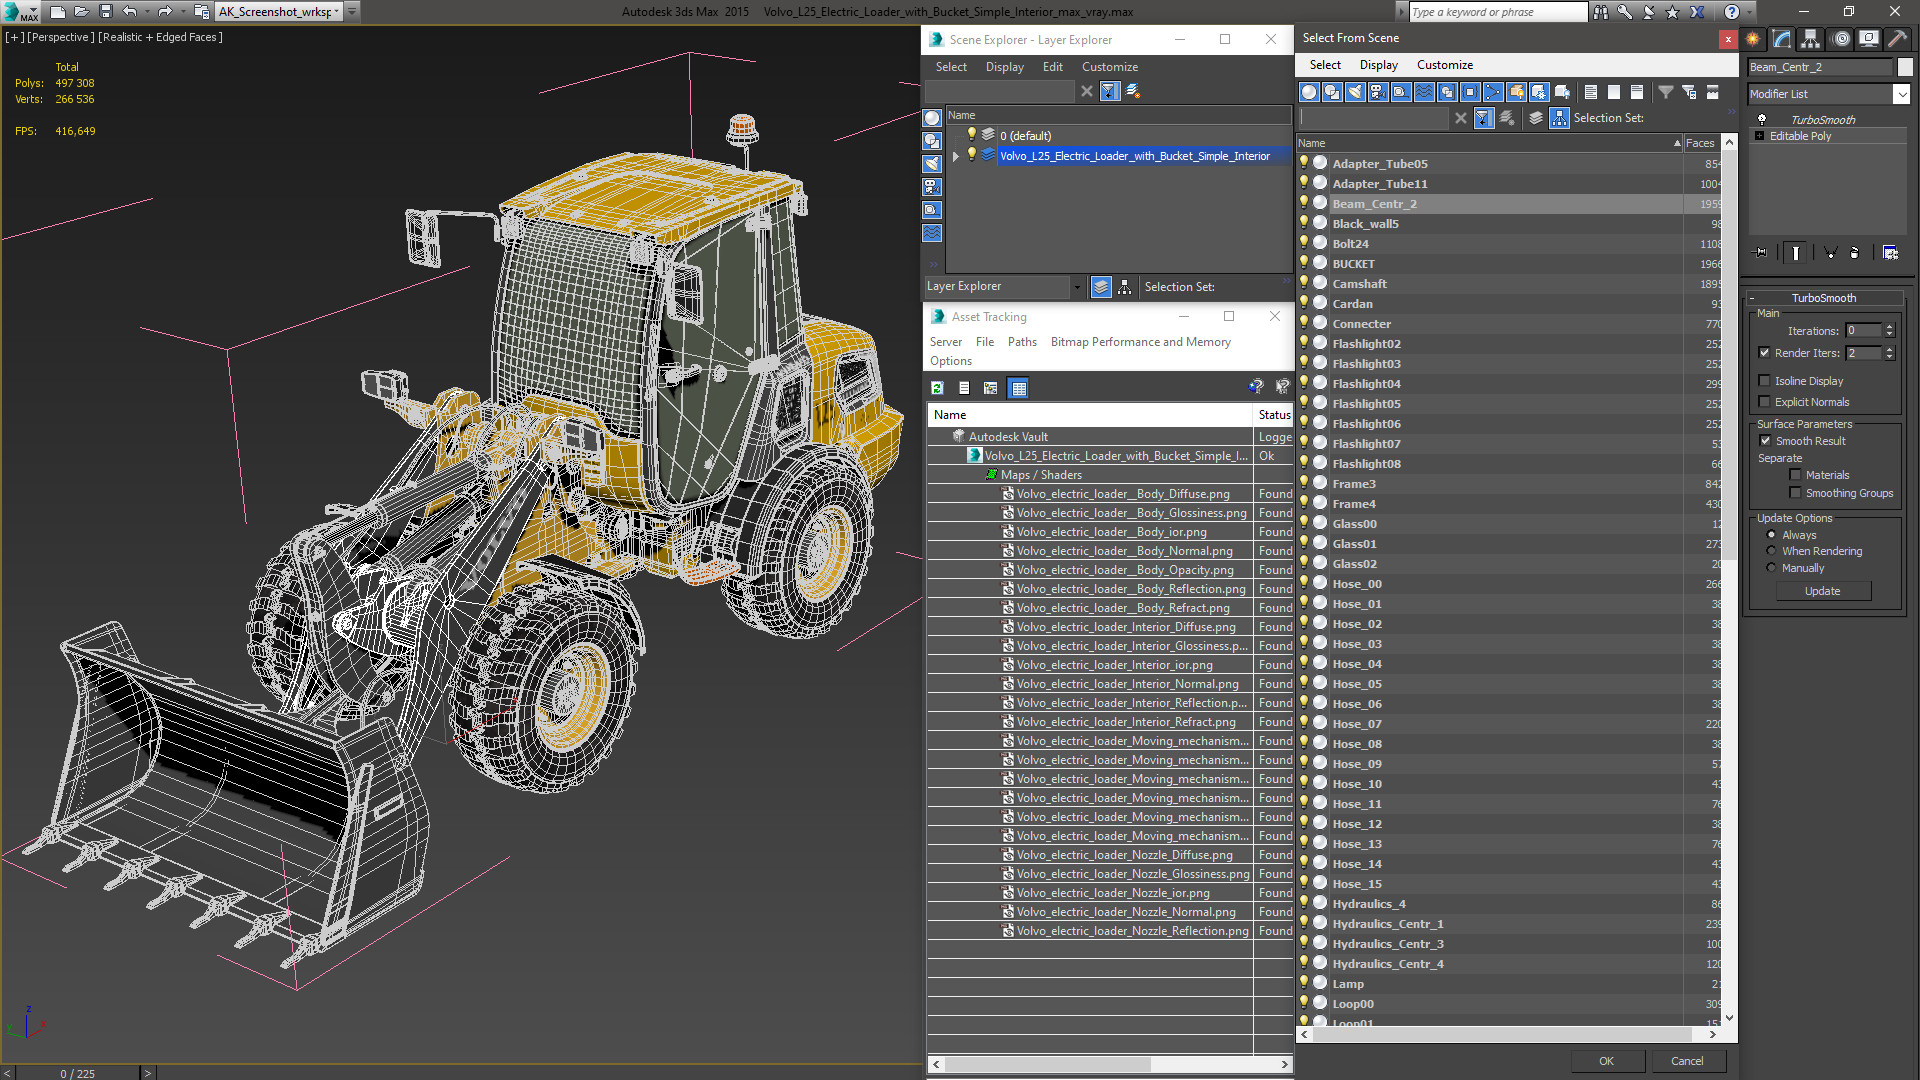
Task: Click Select None icon in Select From Scene
Action: 1614,92
